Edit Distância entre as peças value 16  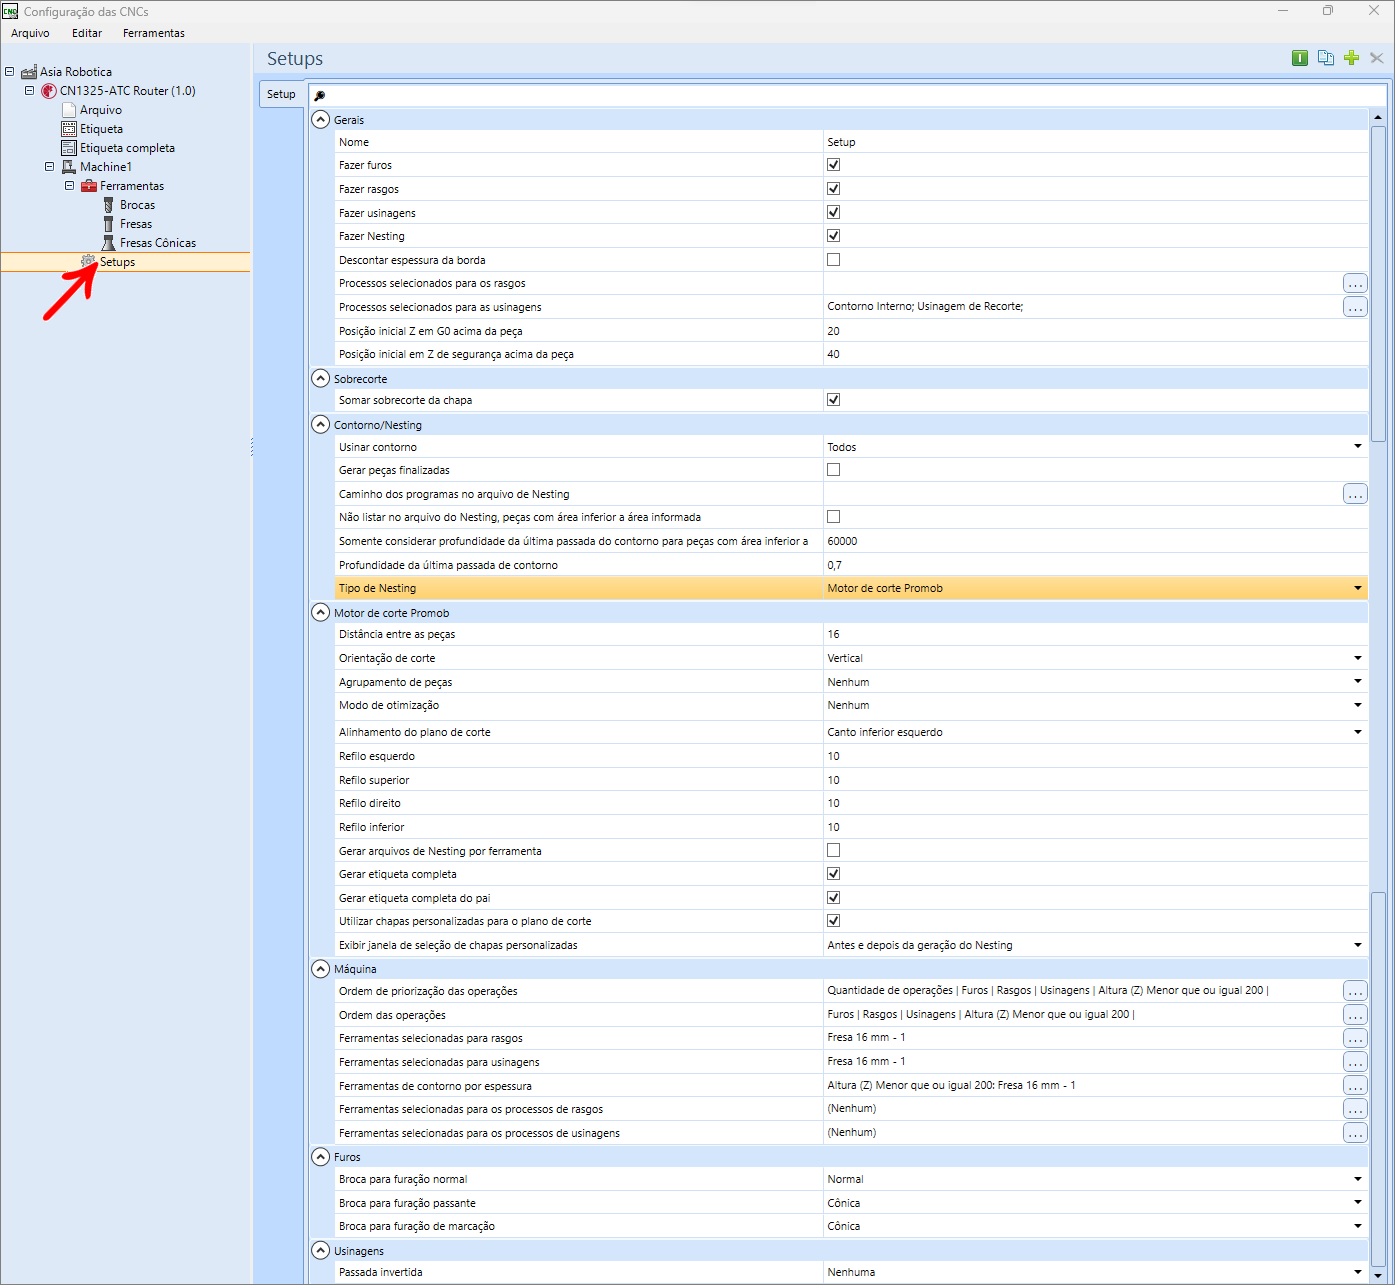click(1097, 635)
